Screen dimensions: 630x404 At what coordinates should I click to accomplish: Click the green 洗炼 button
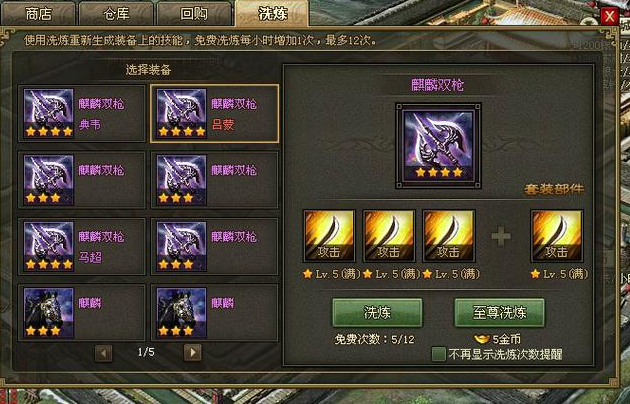tap(377, 312)
